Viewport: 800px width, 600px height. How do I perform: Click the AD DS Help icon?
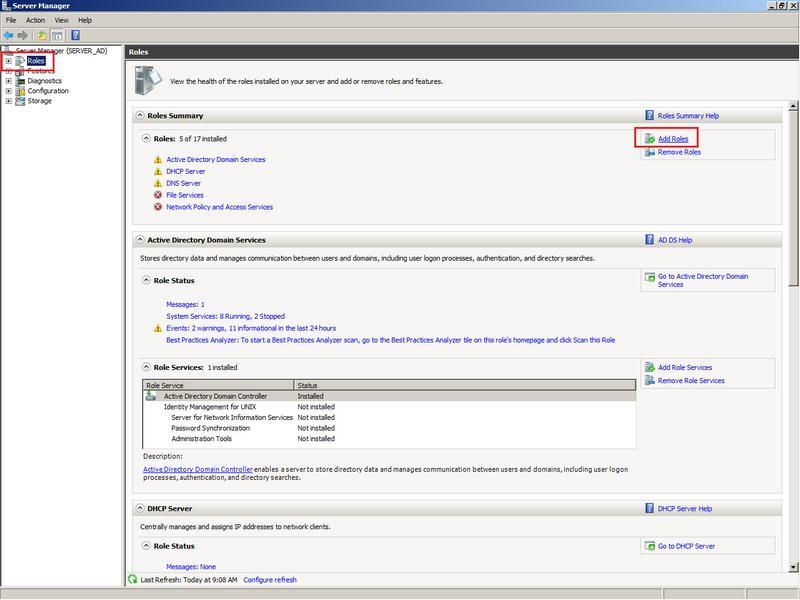coord(649,240)
